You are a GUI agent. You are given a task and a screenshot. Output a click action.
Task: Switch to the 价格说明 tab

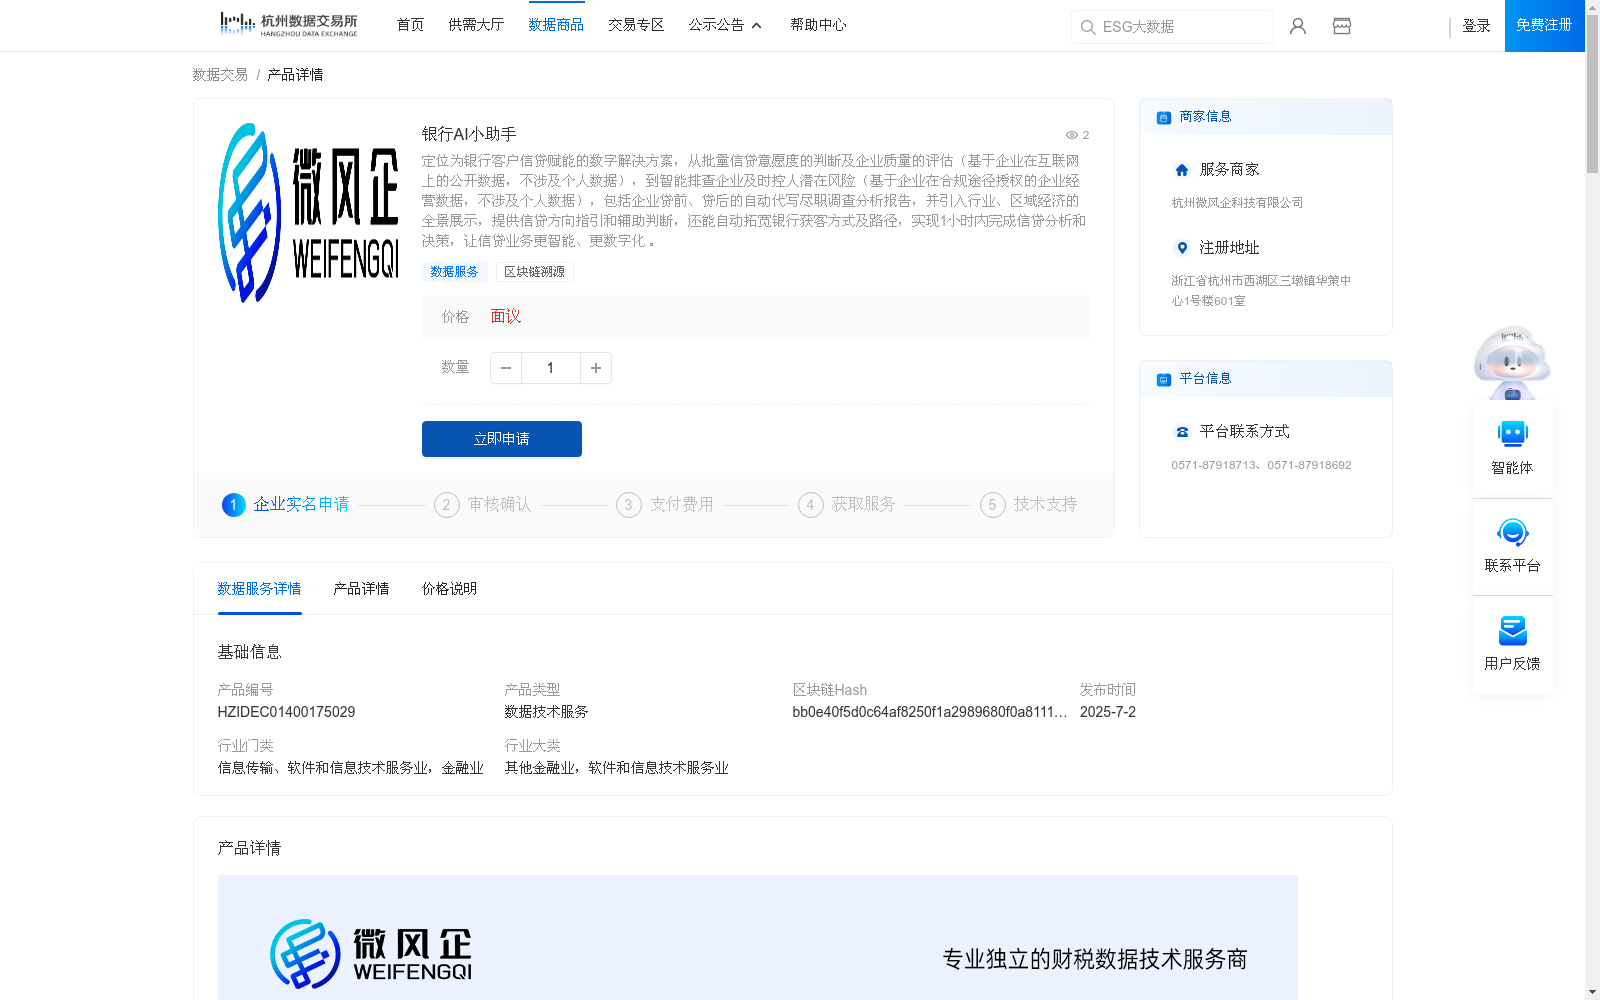[449, 589]
